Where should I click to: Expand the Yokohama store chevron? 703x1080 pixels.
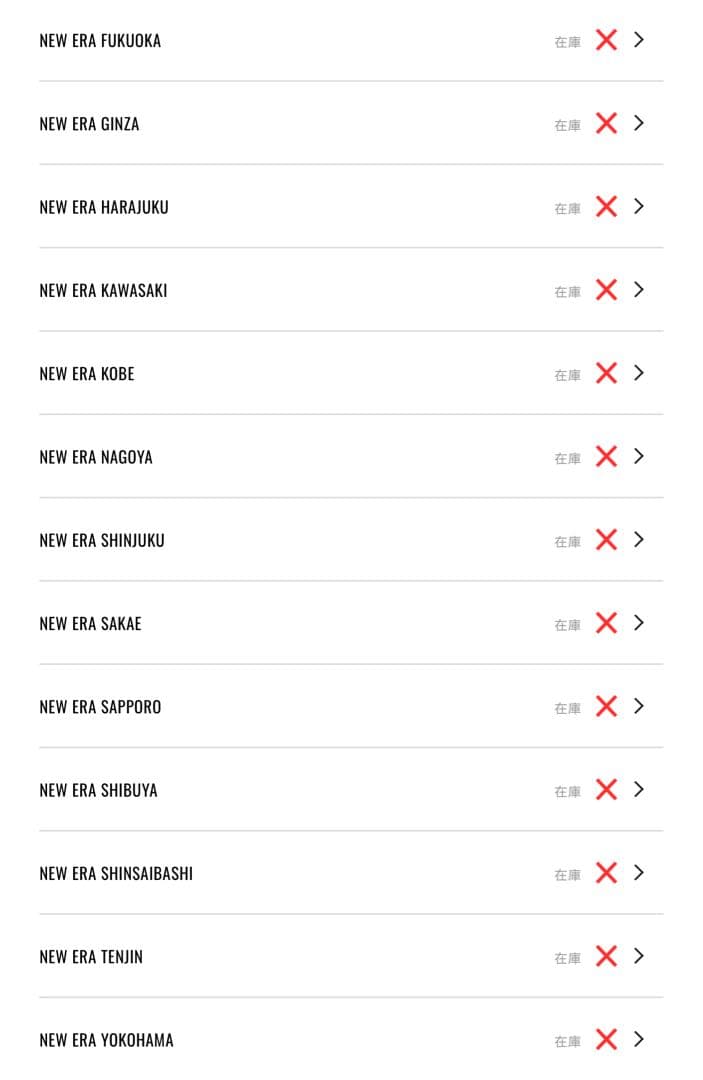[x=640, y=1040]
